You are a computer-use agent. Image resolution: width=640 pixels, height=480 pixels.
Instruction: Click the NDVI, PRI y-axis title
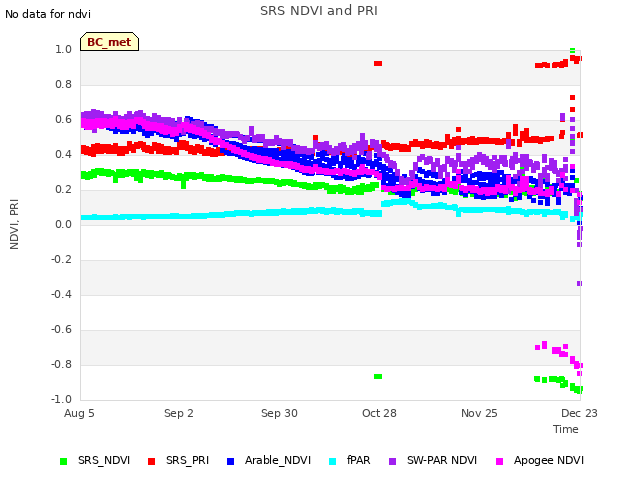click(14, 224)
